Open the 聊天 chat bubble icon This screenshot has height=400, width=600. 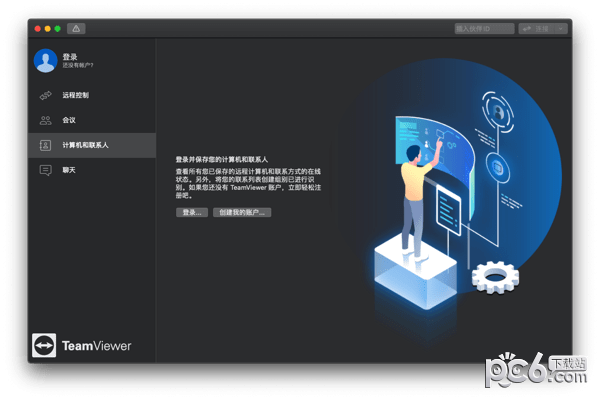click(x=46, y=170)
